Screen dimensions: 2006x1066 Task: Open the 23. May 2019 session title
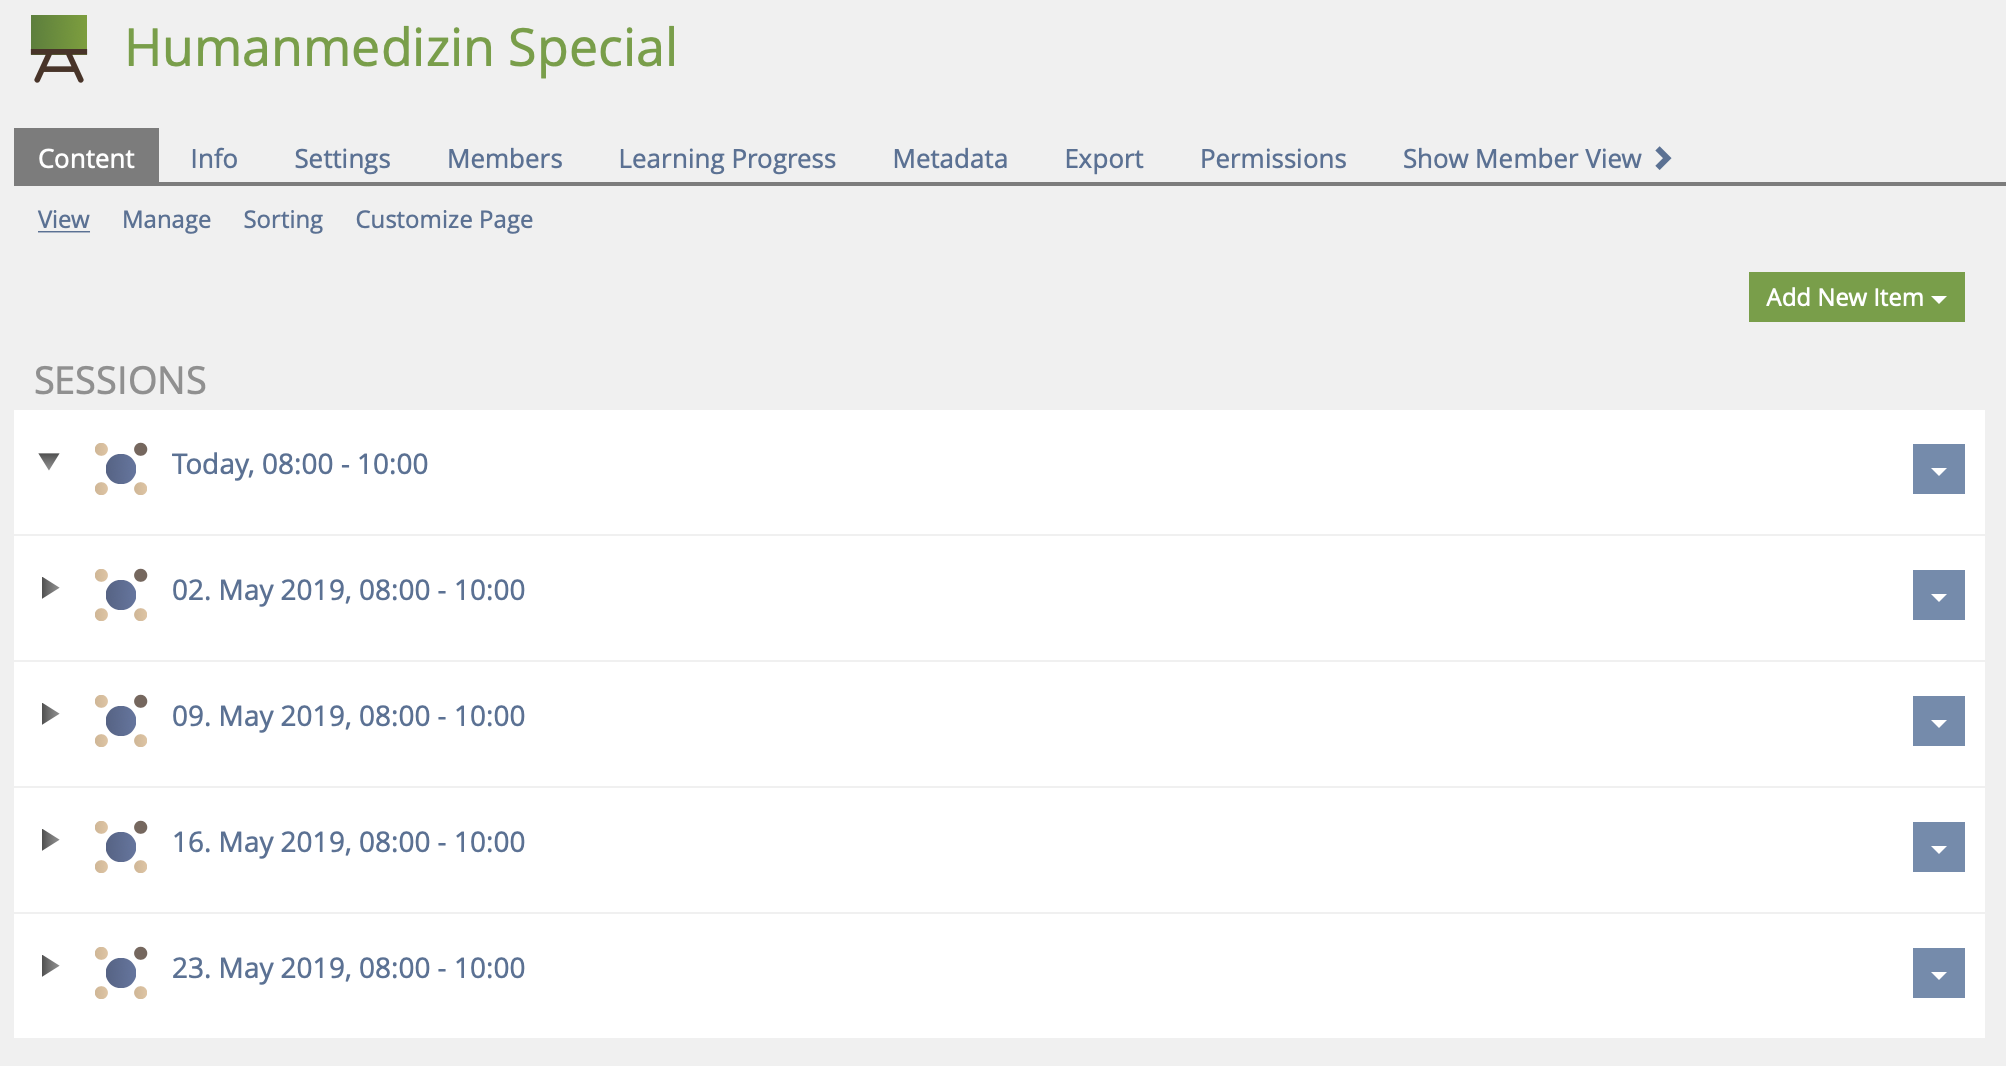pos(348,968)
